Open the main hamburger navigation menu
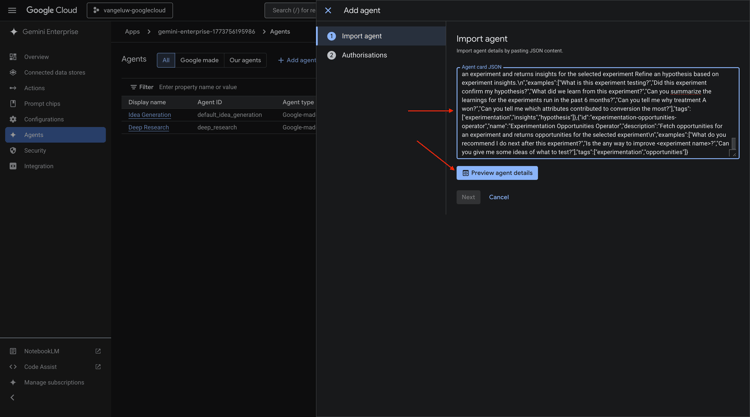This screenshot has width=750, height=417. [x=12, y=10]
